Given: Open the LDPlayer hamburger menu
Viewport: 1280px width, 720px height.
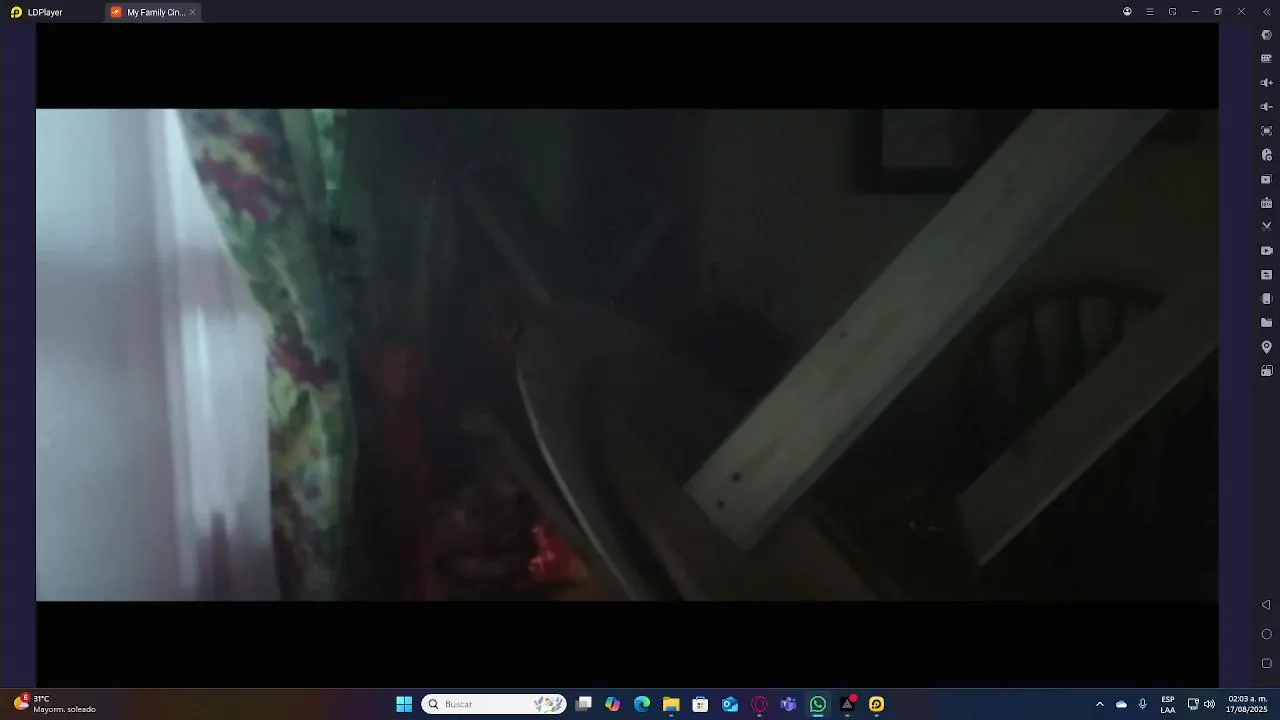Looking at the screenshot, I should coord(1150,12).
